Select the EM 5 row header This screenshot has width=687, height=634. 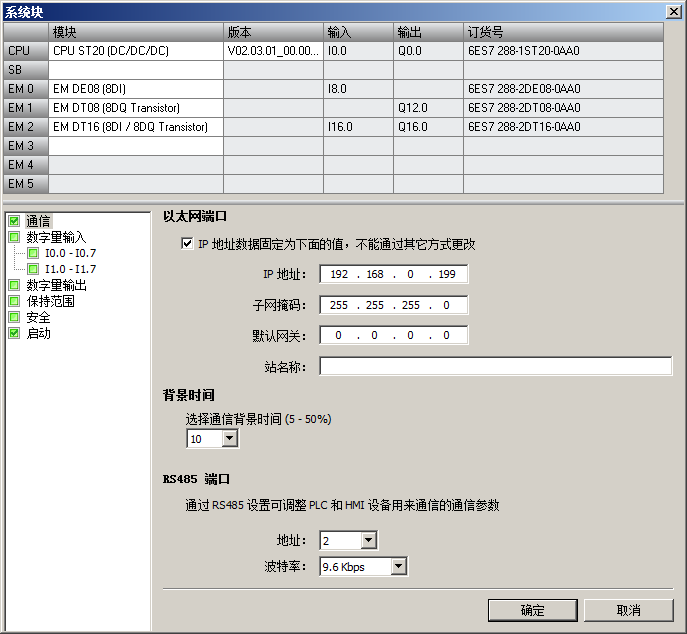click(x=26, y=184)
